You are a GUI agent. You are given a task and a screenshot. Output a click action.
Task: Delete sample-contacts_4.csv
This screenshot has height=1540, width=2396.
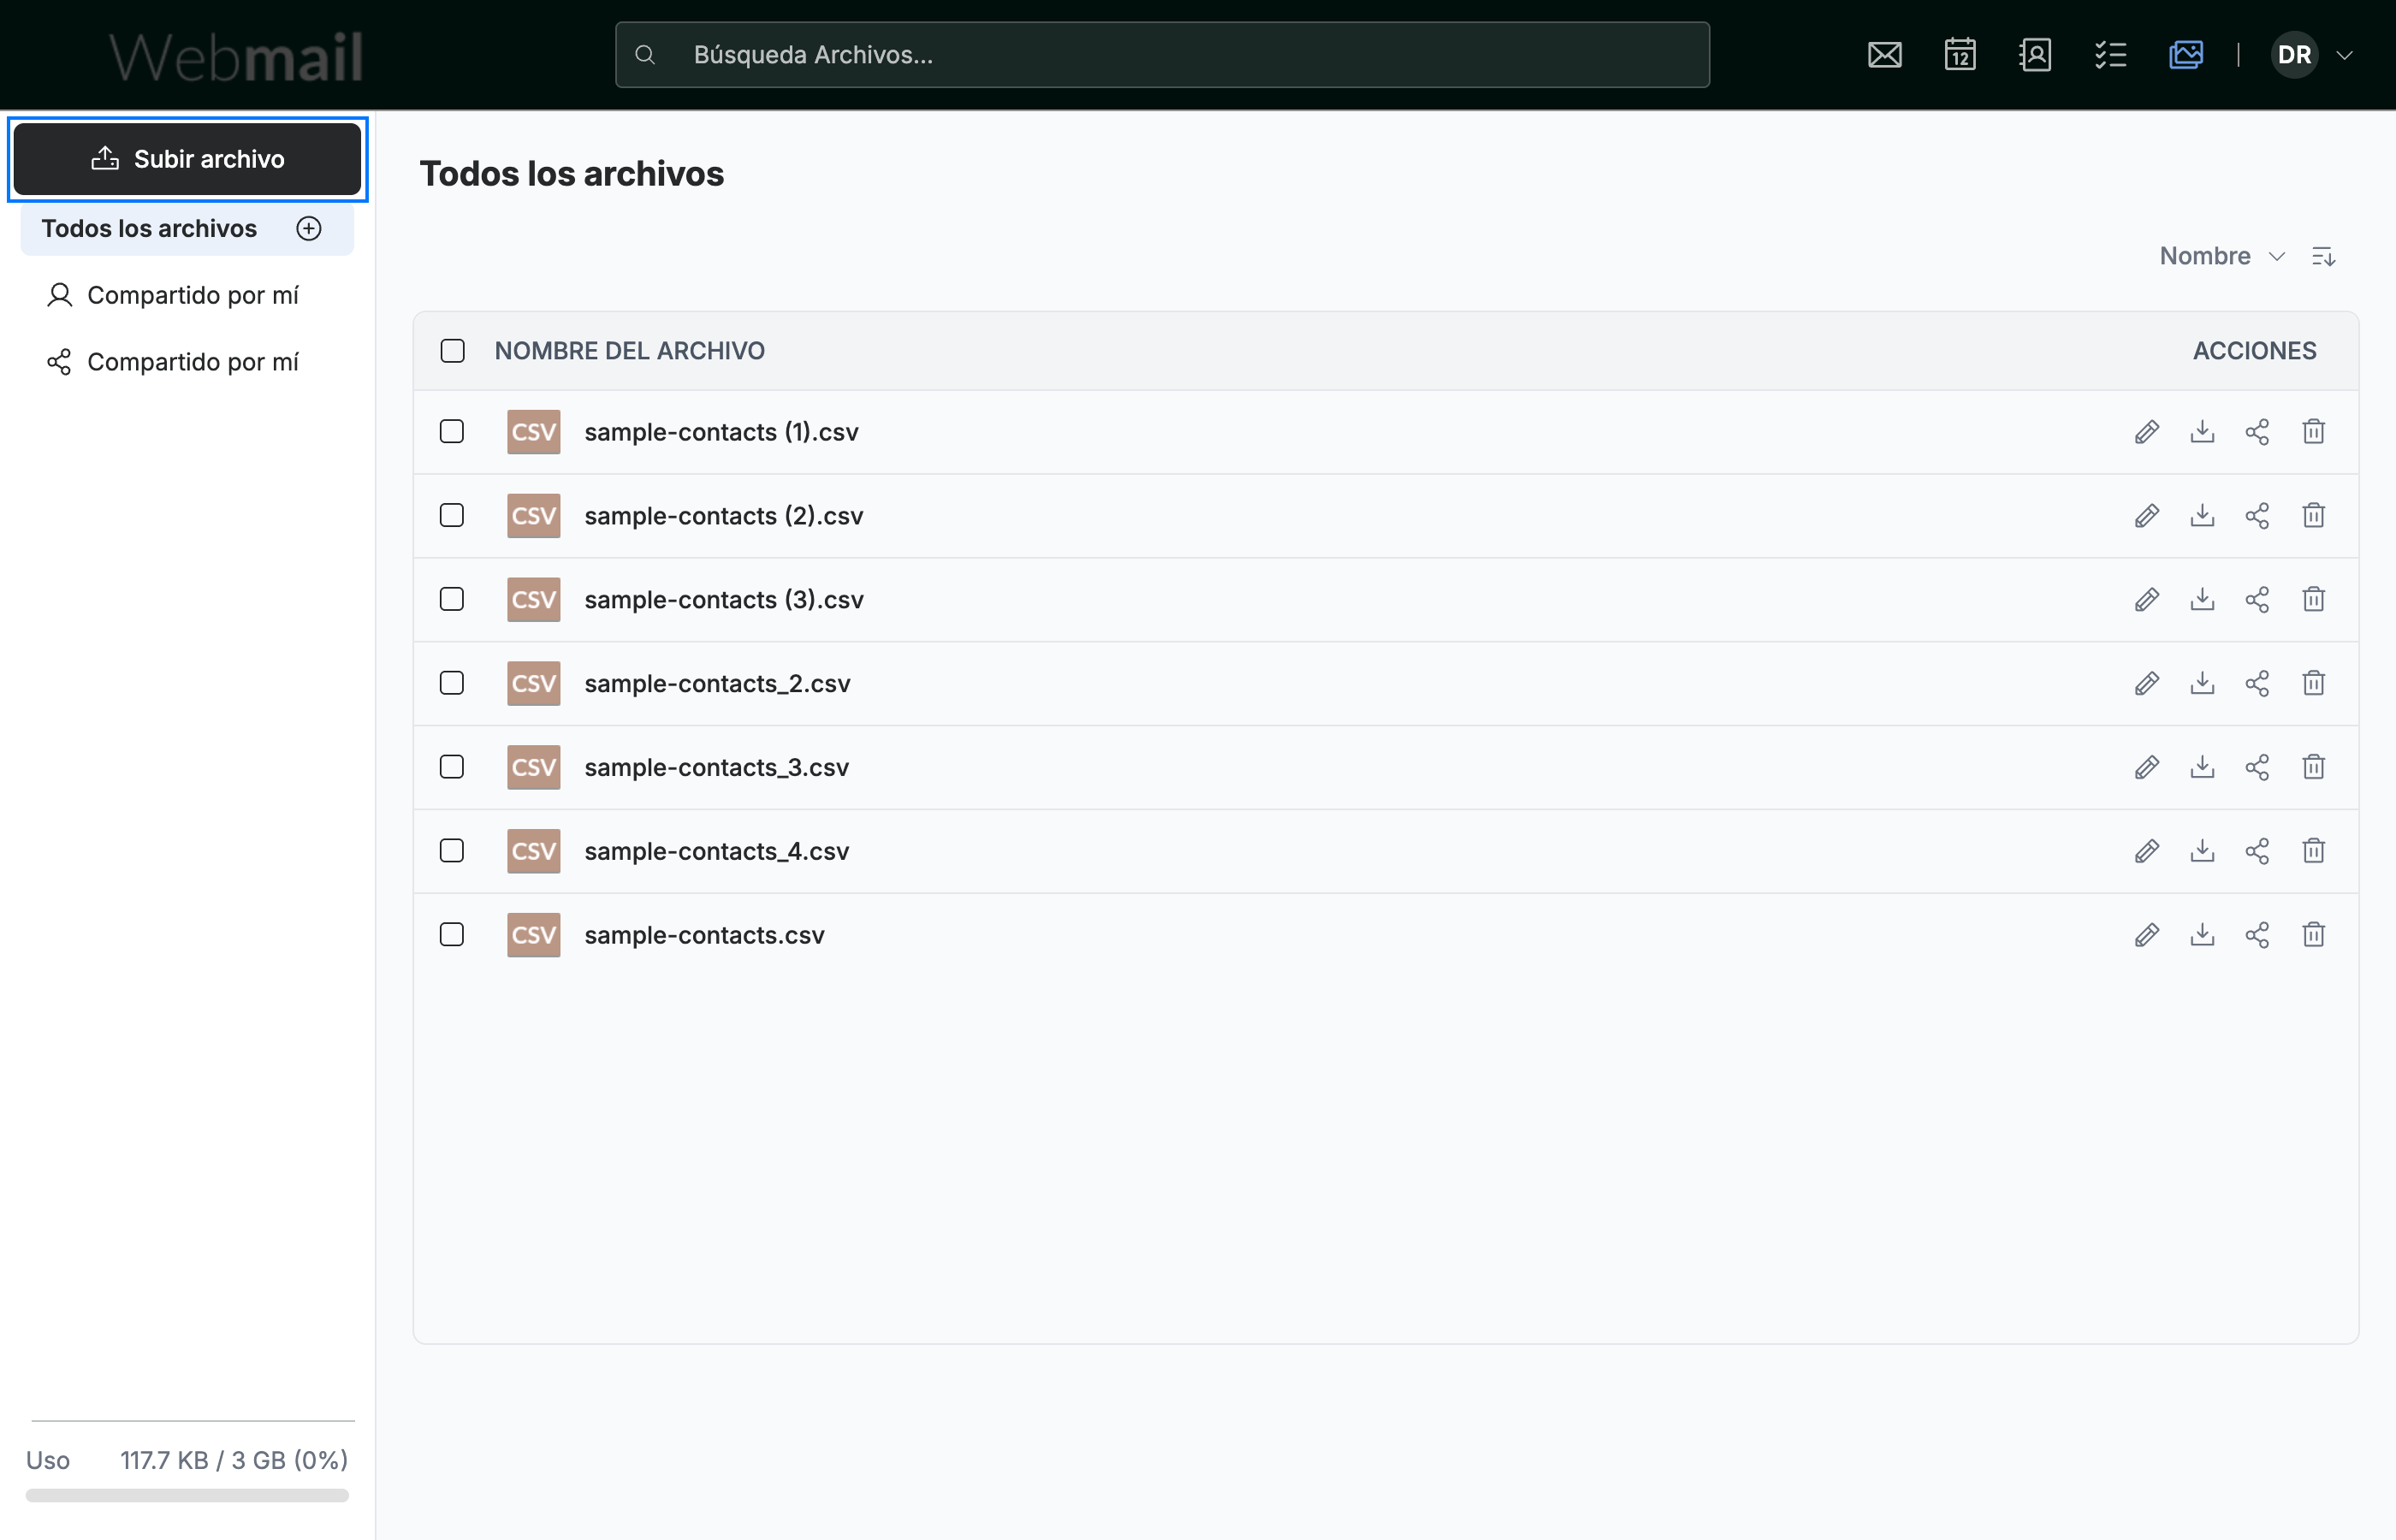coord(2313,851)
